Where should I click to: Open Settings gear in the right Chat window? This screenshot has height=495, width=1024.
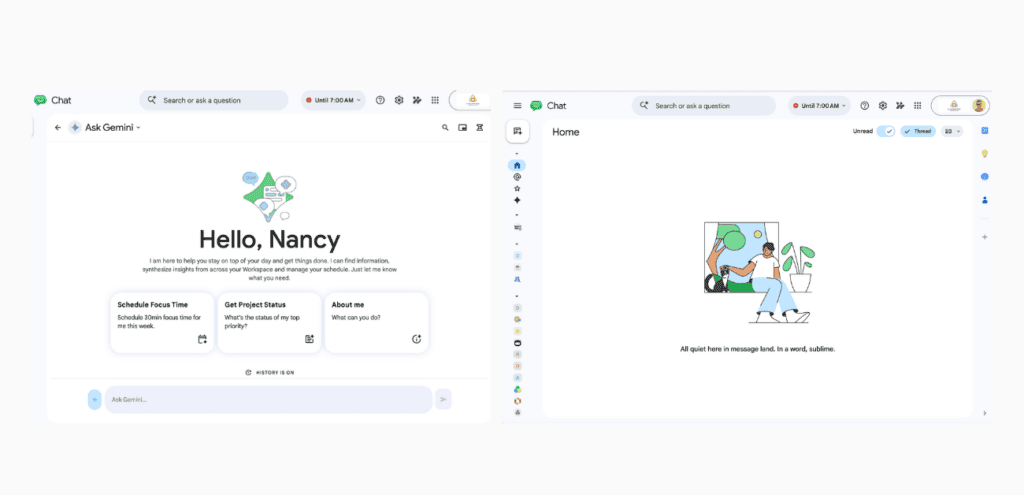click(883, 106)
